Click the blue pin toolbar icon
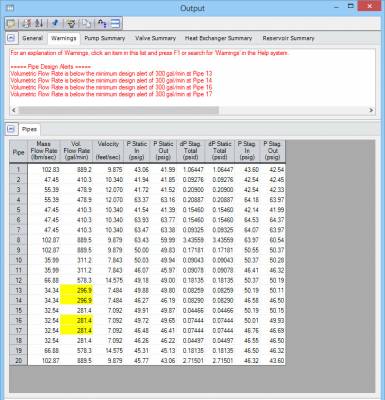The height and width of the screenshot is (400, 385). (x=55, y=23)
